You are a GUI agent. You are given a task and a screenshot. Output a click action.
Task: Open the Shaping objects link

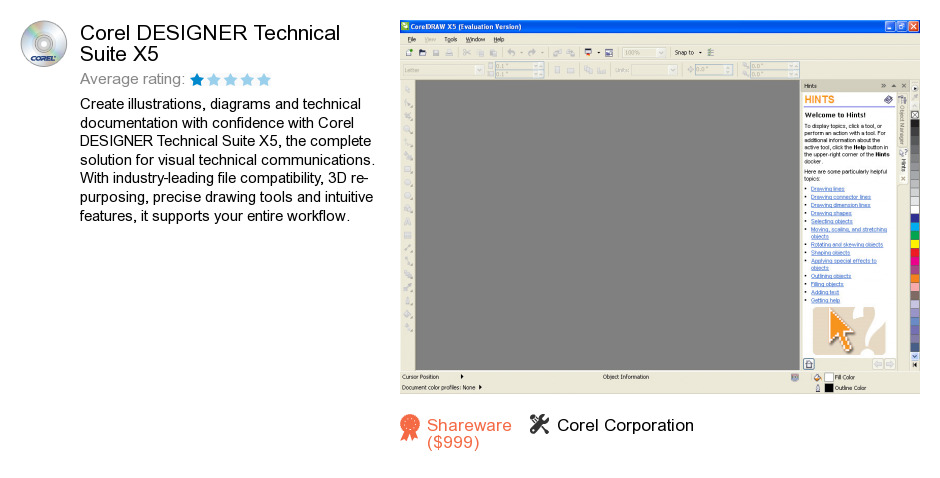click(x=830, y=252)
